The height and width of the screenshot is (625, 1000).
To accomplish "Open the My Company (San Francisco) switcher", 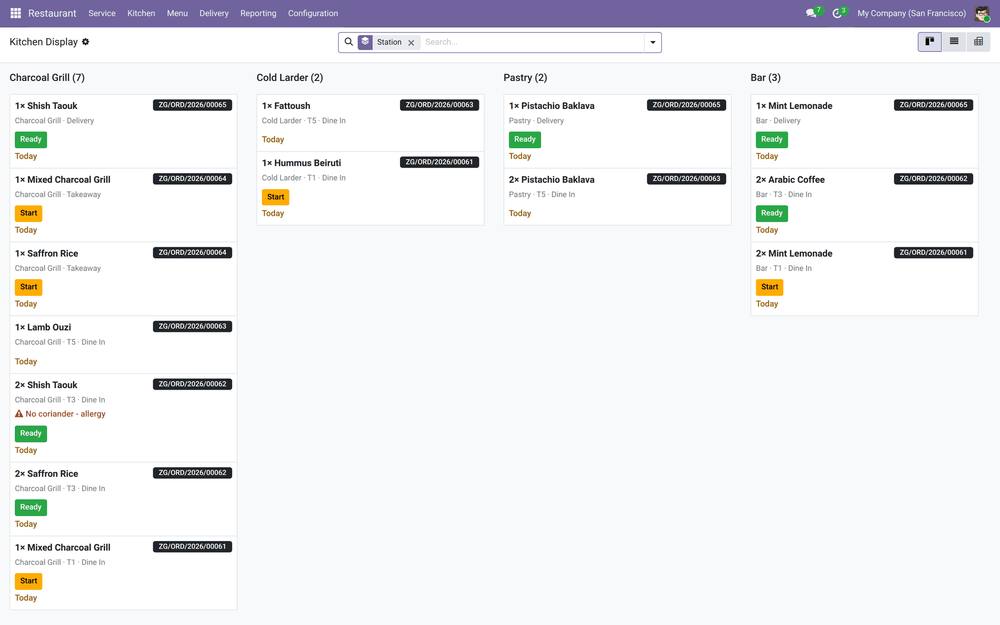I will pyautogui.click(x=911, y=13).
